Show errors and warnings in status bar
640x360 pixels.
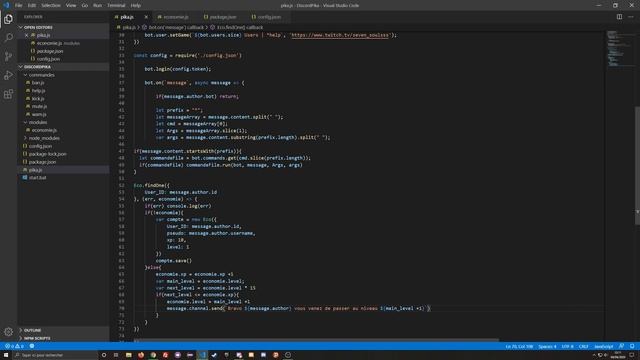click(13, 346)
